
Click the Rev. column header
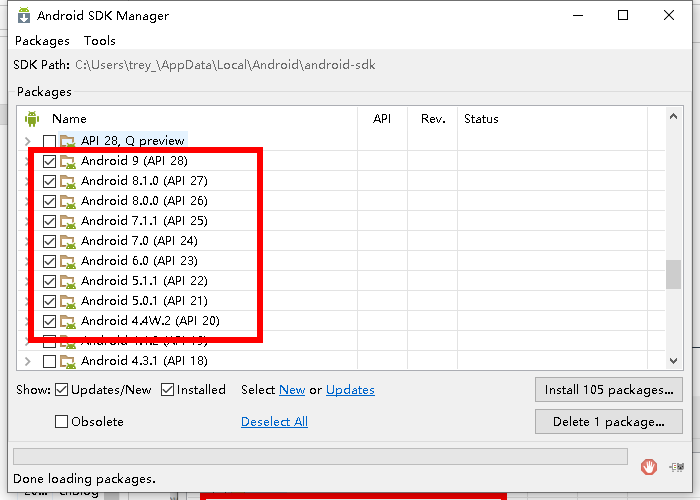[x=433, y=119]
